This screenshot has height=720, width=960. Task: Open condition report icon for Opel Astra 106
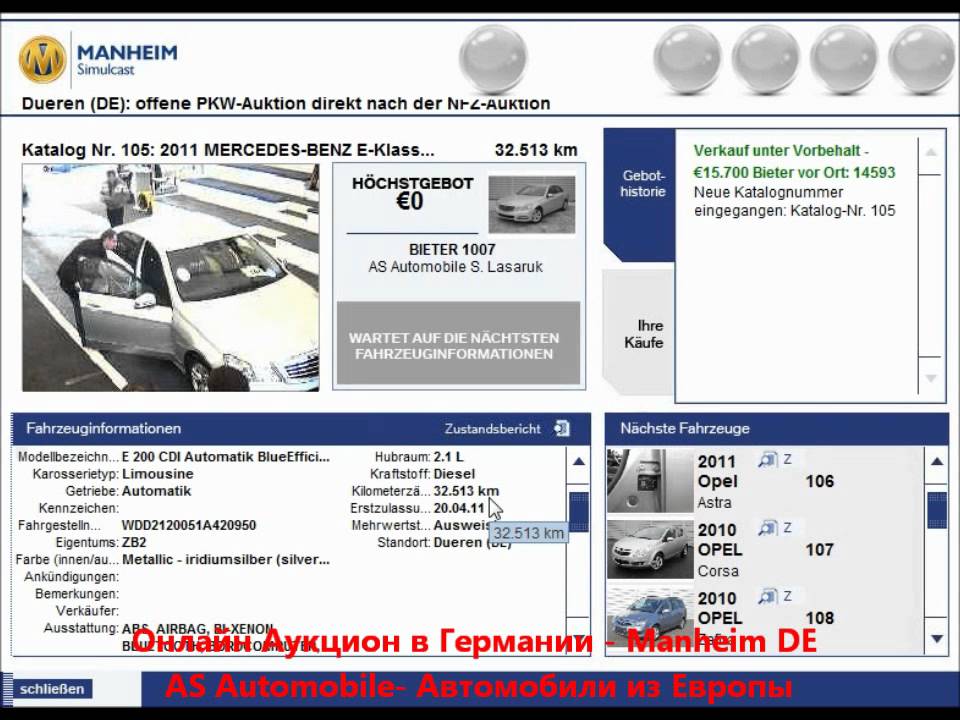click(767, 459)
